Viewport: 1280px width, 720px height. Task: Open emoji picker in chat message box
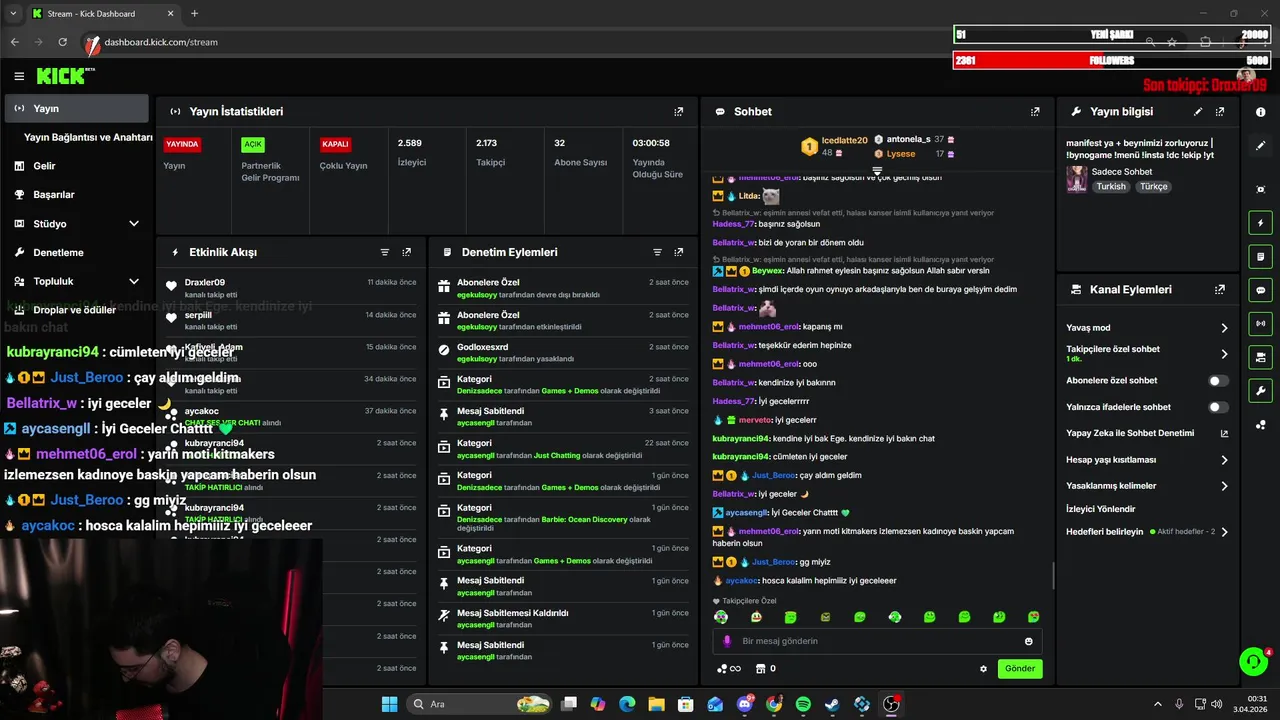(1028, 641)
